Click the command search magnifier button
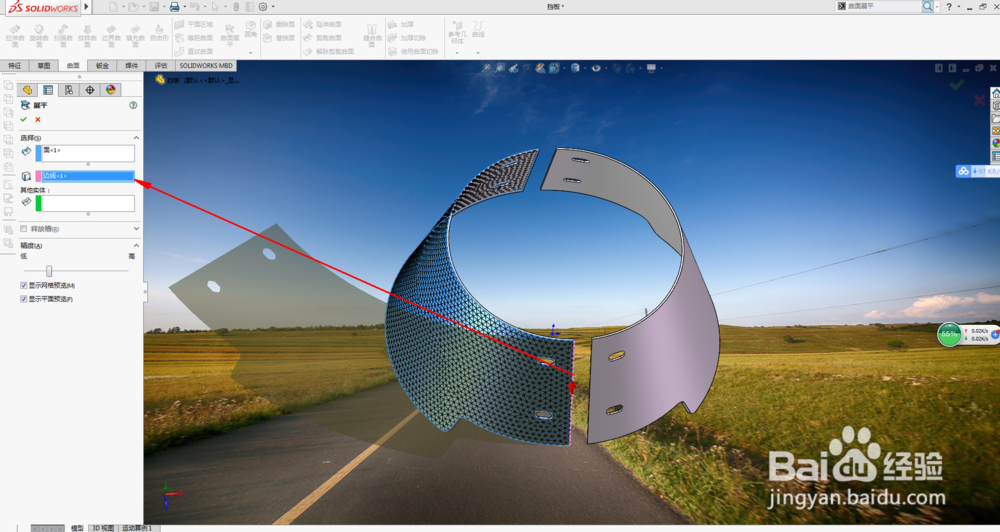The height and width of the screenshot is (532, 1000). [x=928, y=6]
